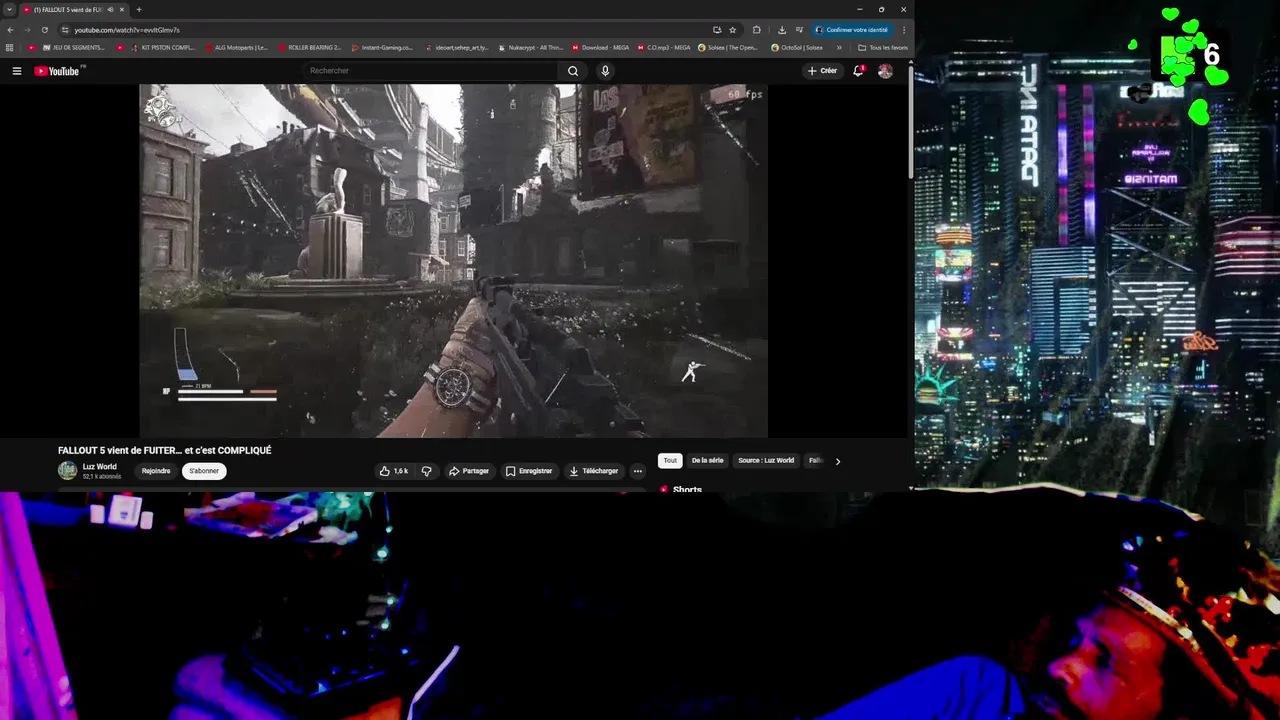Open the Tous les favoris bookmarks folder
This screenshot has height=720, width=1280.
[883, 48]
